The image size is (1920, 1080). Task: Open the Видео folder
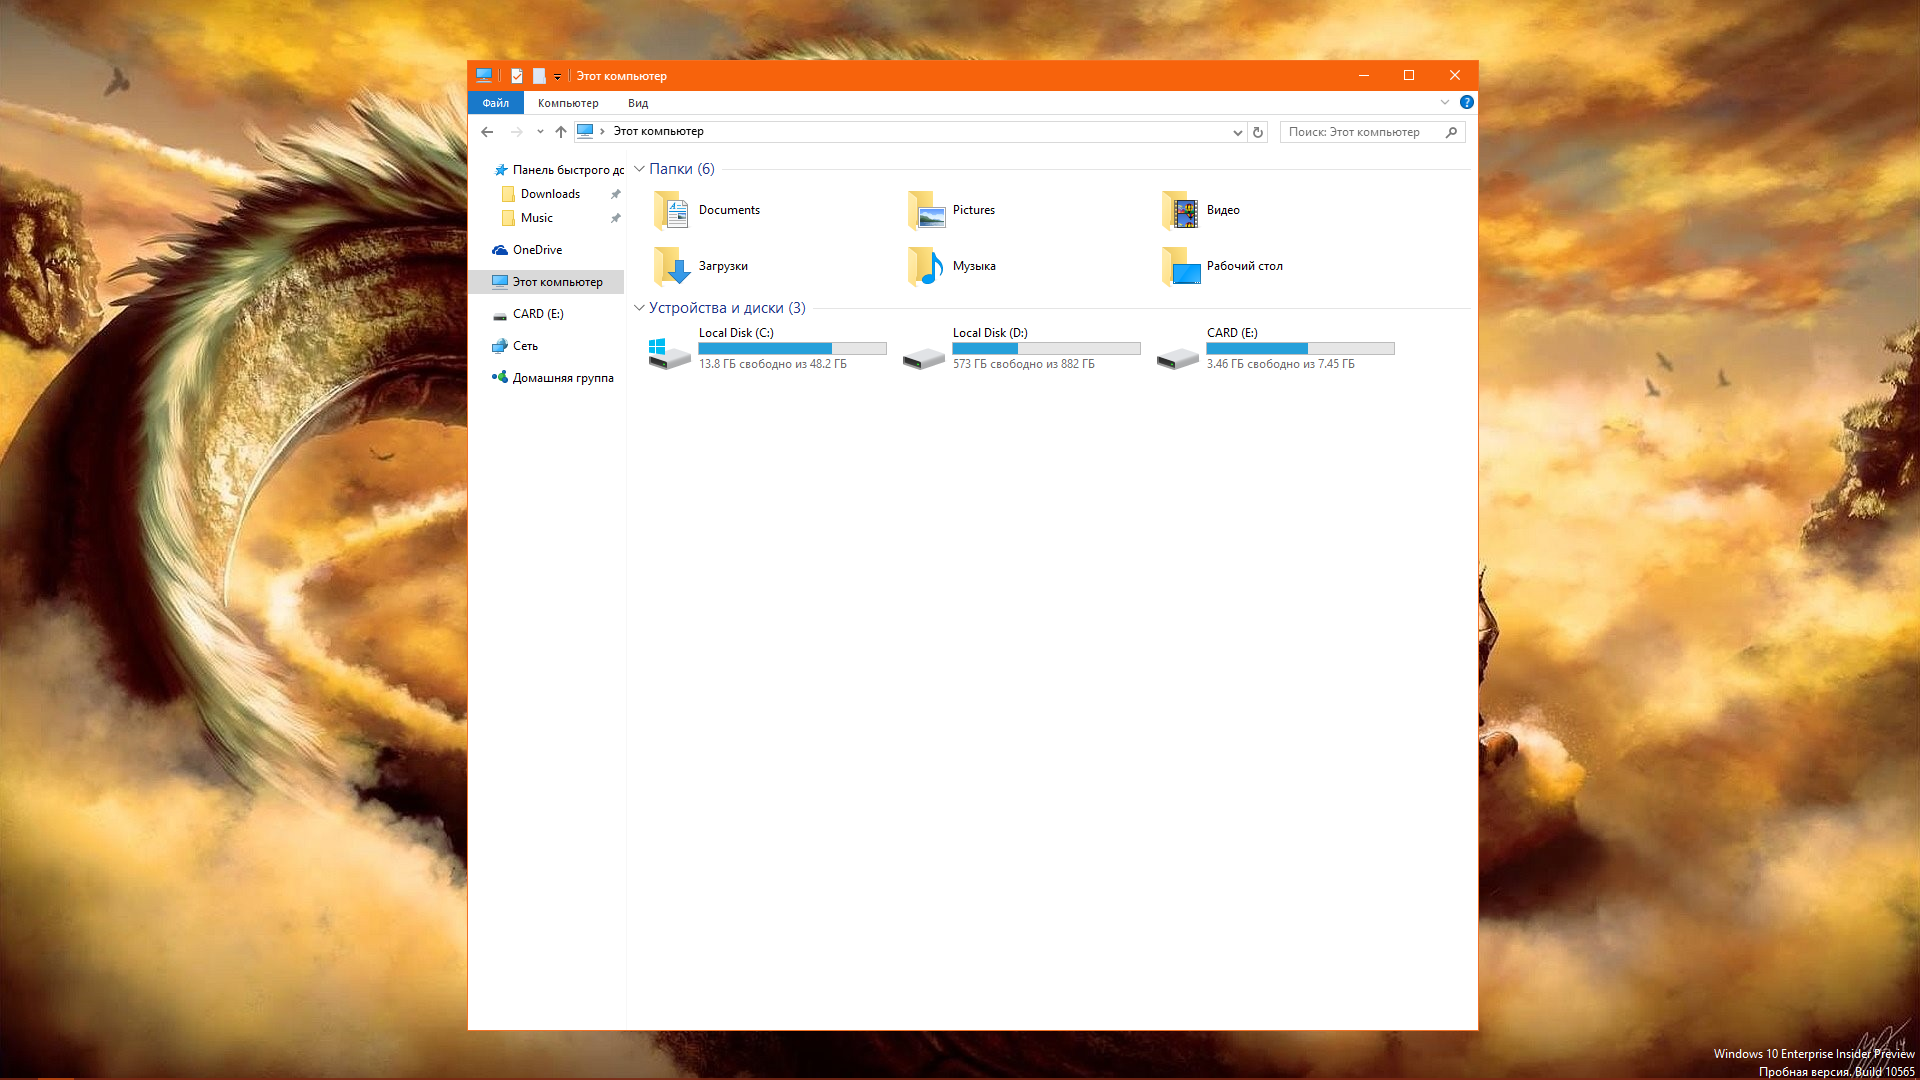point(1201,210)
